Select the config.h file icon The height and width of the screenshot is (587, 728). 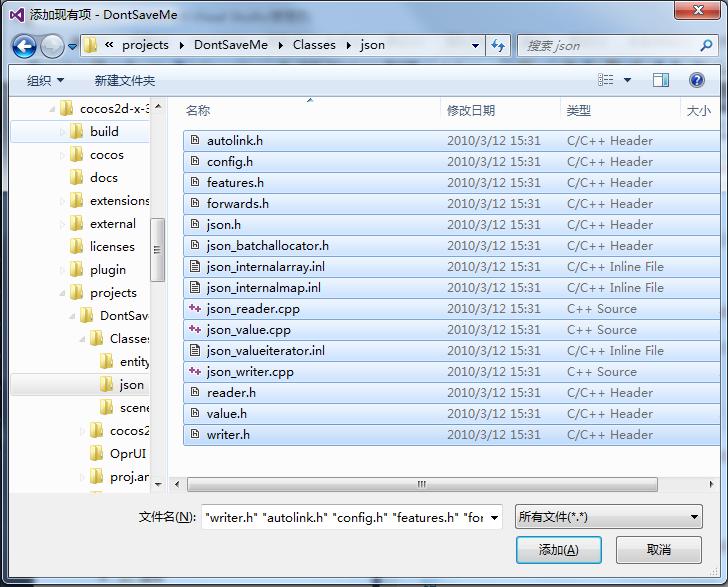tap(195, 161)
